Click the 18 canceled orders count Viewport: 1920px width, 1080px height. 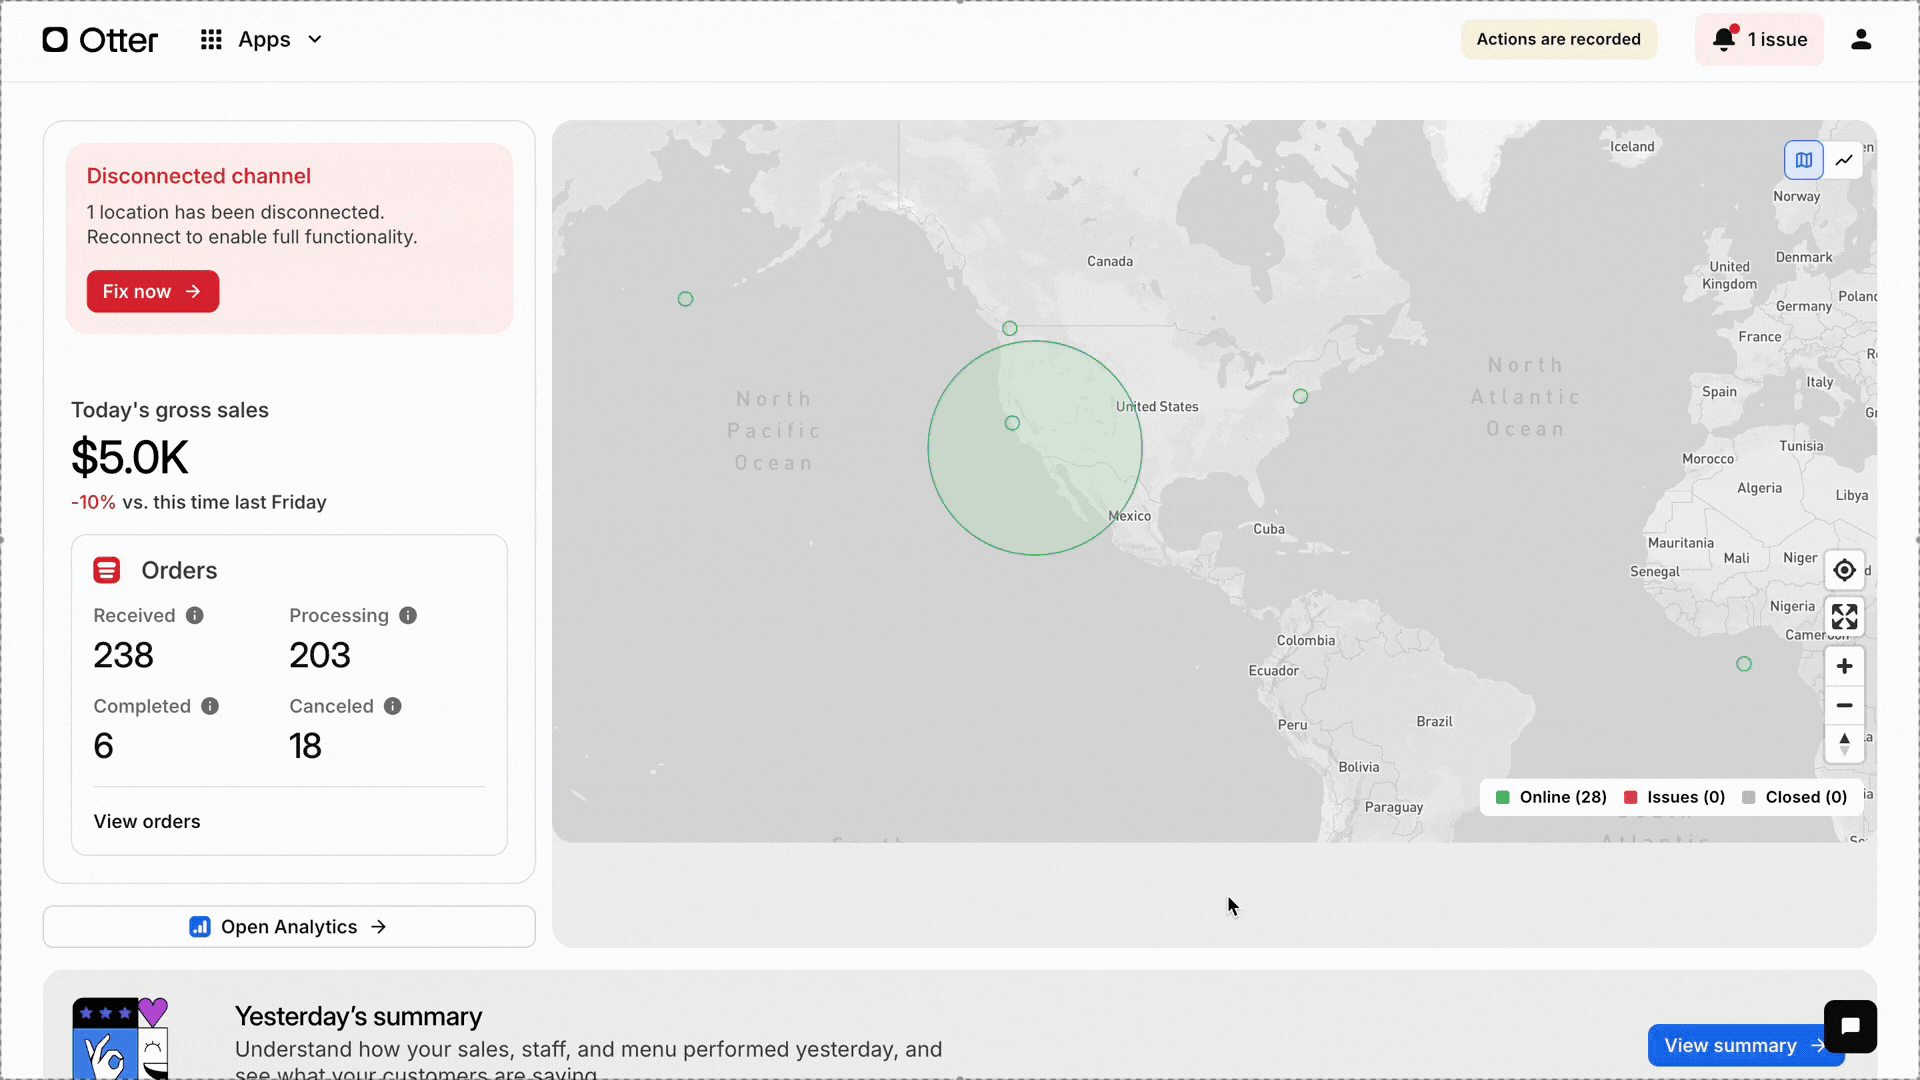coord(305,746)
